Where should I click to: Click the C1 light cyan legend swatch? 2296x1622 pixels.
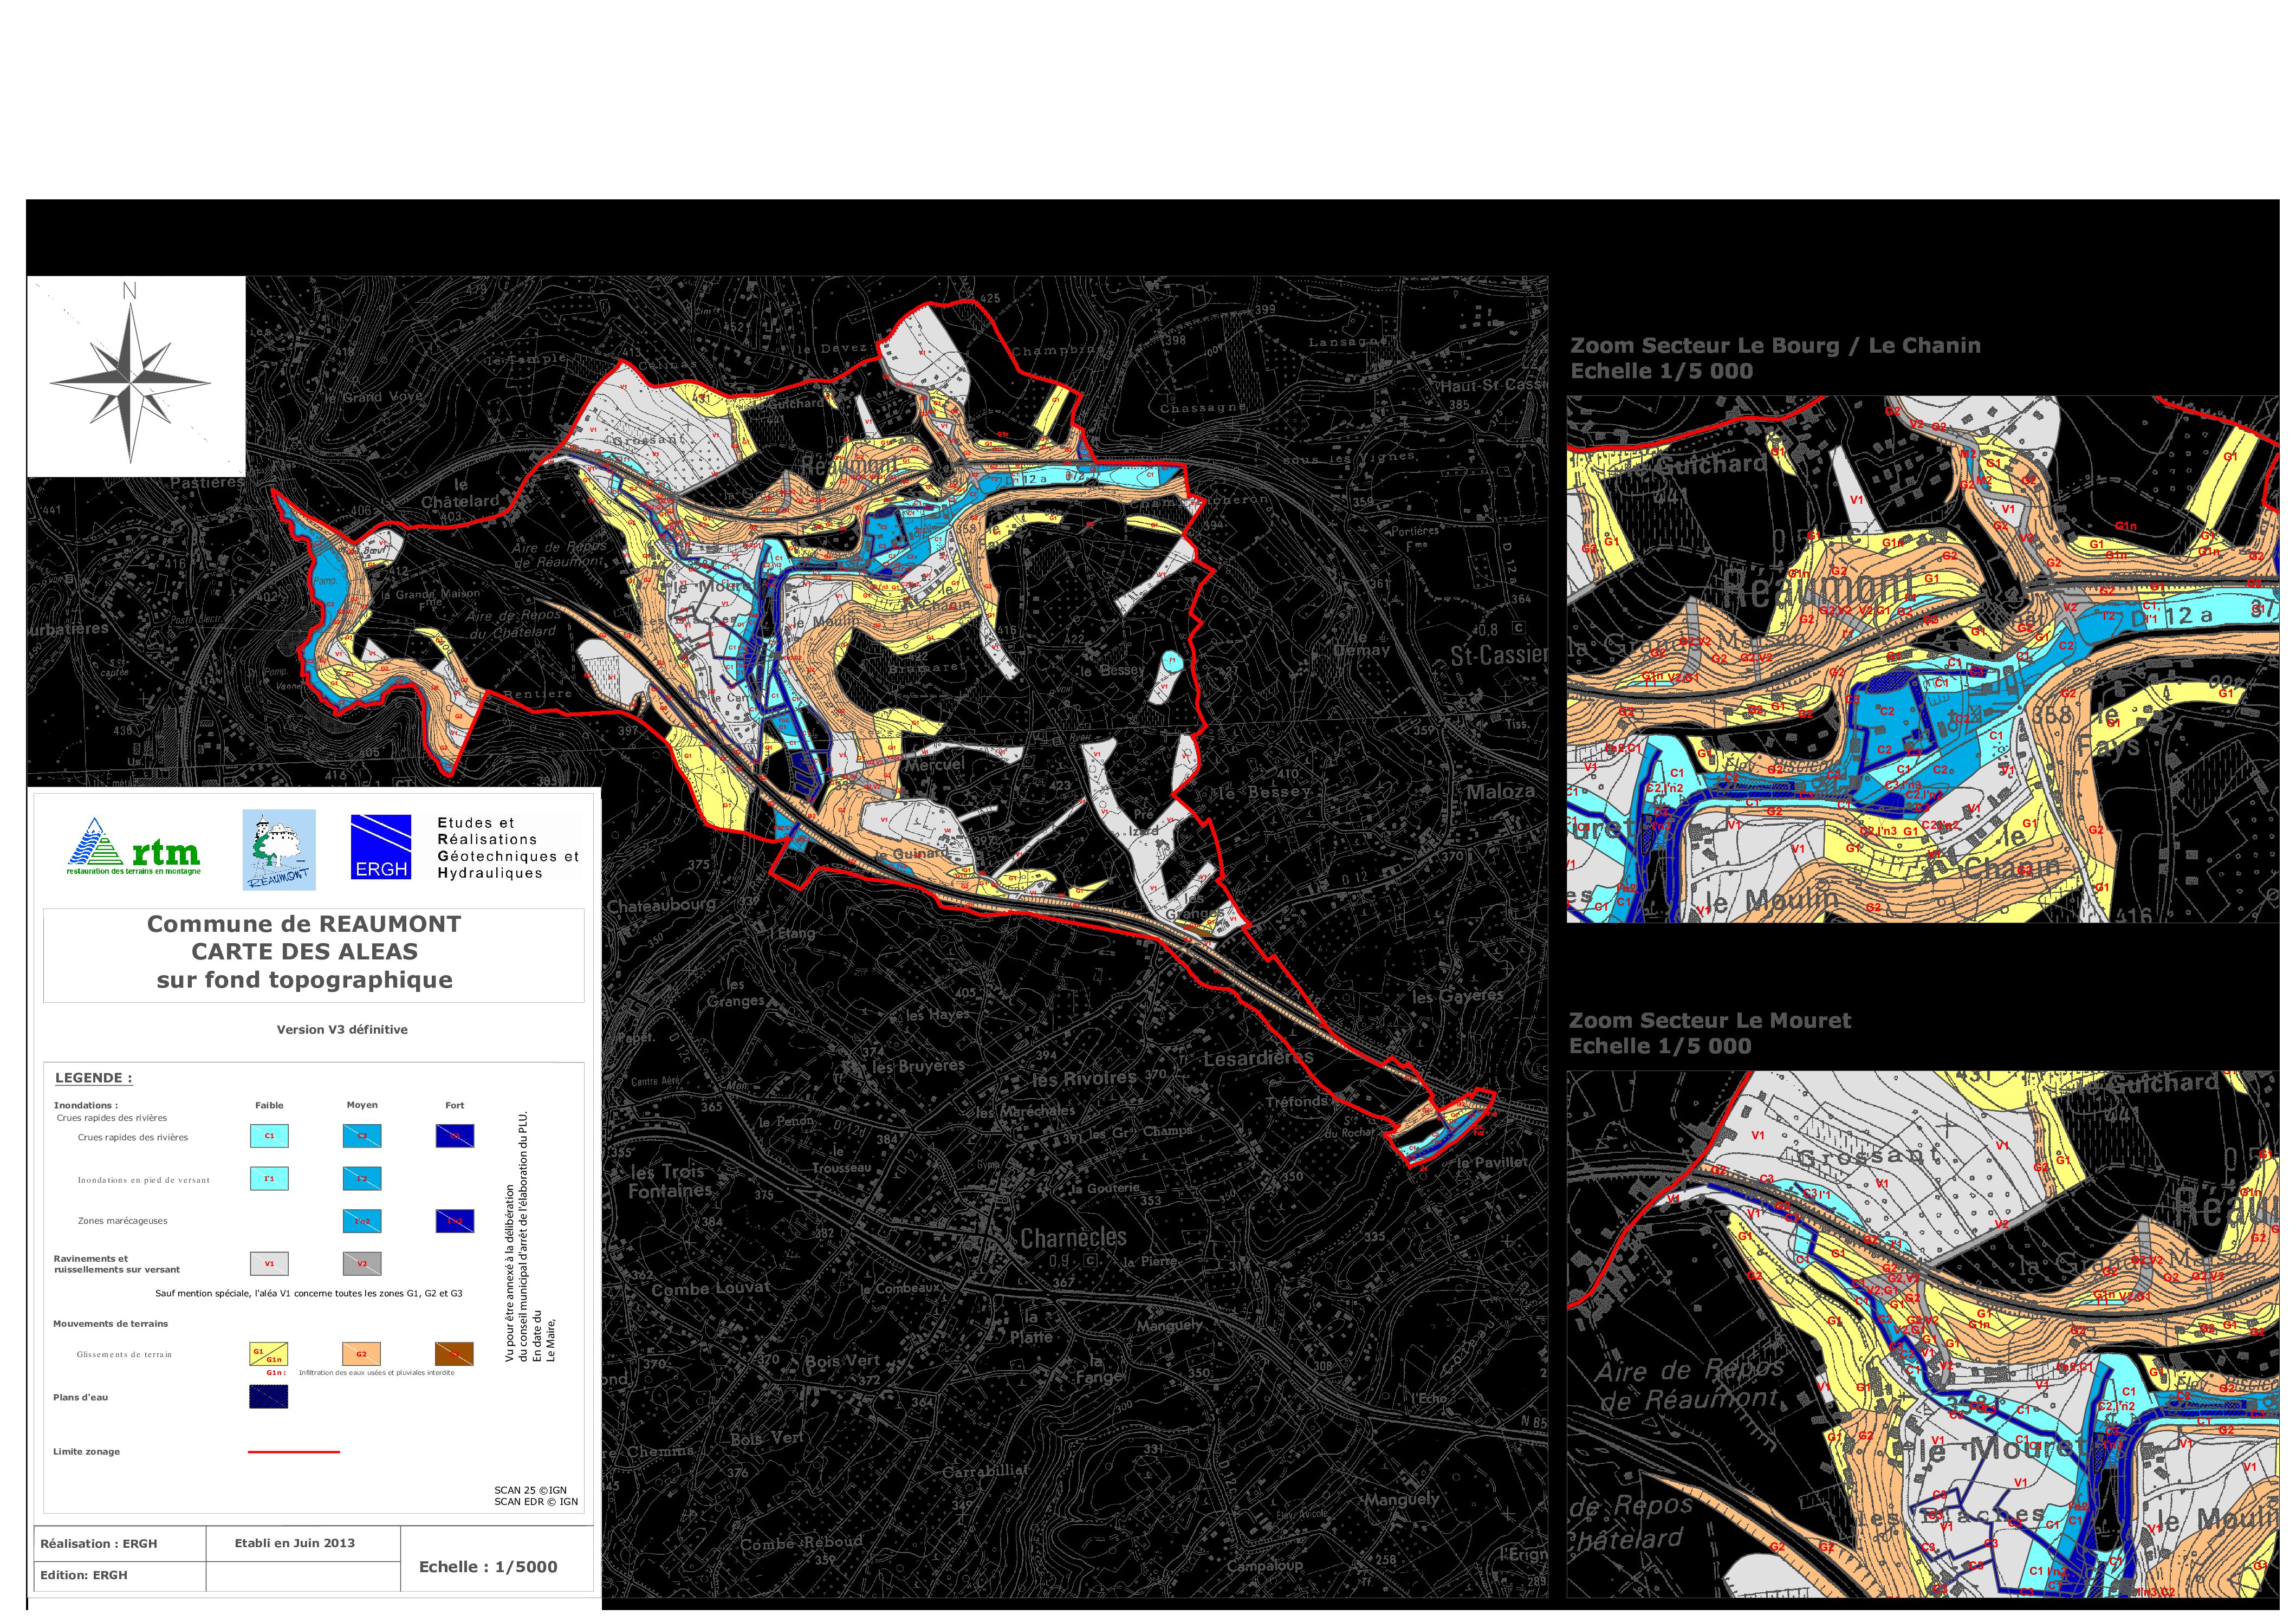pyautogui.click(x=269, y=1135)
